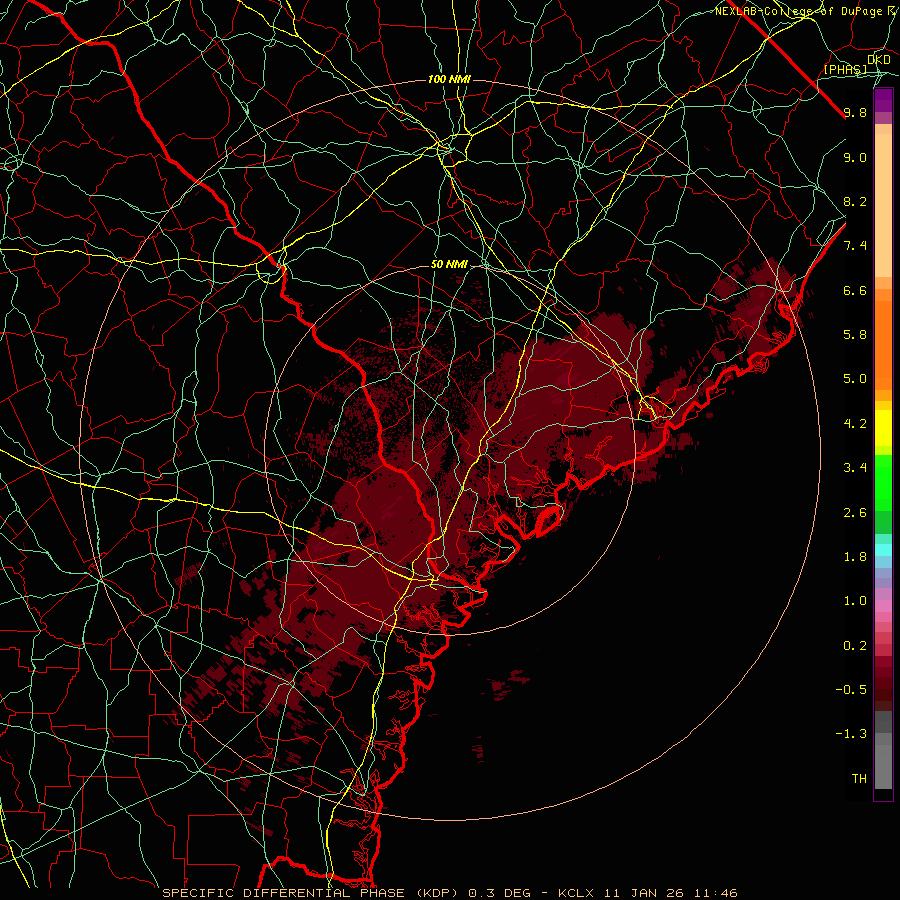This screenshot has width=900, height=900.
Task: Click the 3.4 value on the color scale
Action: 855,468
